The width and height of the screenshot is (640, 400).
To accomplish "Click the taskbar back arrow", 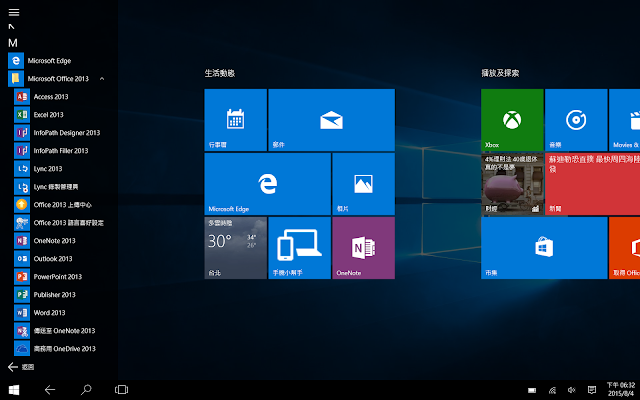I will 50,390.
